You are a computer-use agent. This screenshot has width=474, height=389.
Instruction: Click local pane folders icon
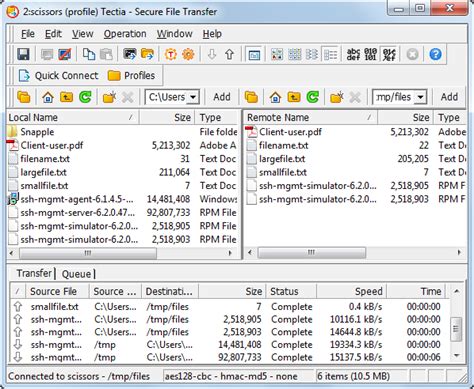pyautogui.click(x=24, y=97)
